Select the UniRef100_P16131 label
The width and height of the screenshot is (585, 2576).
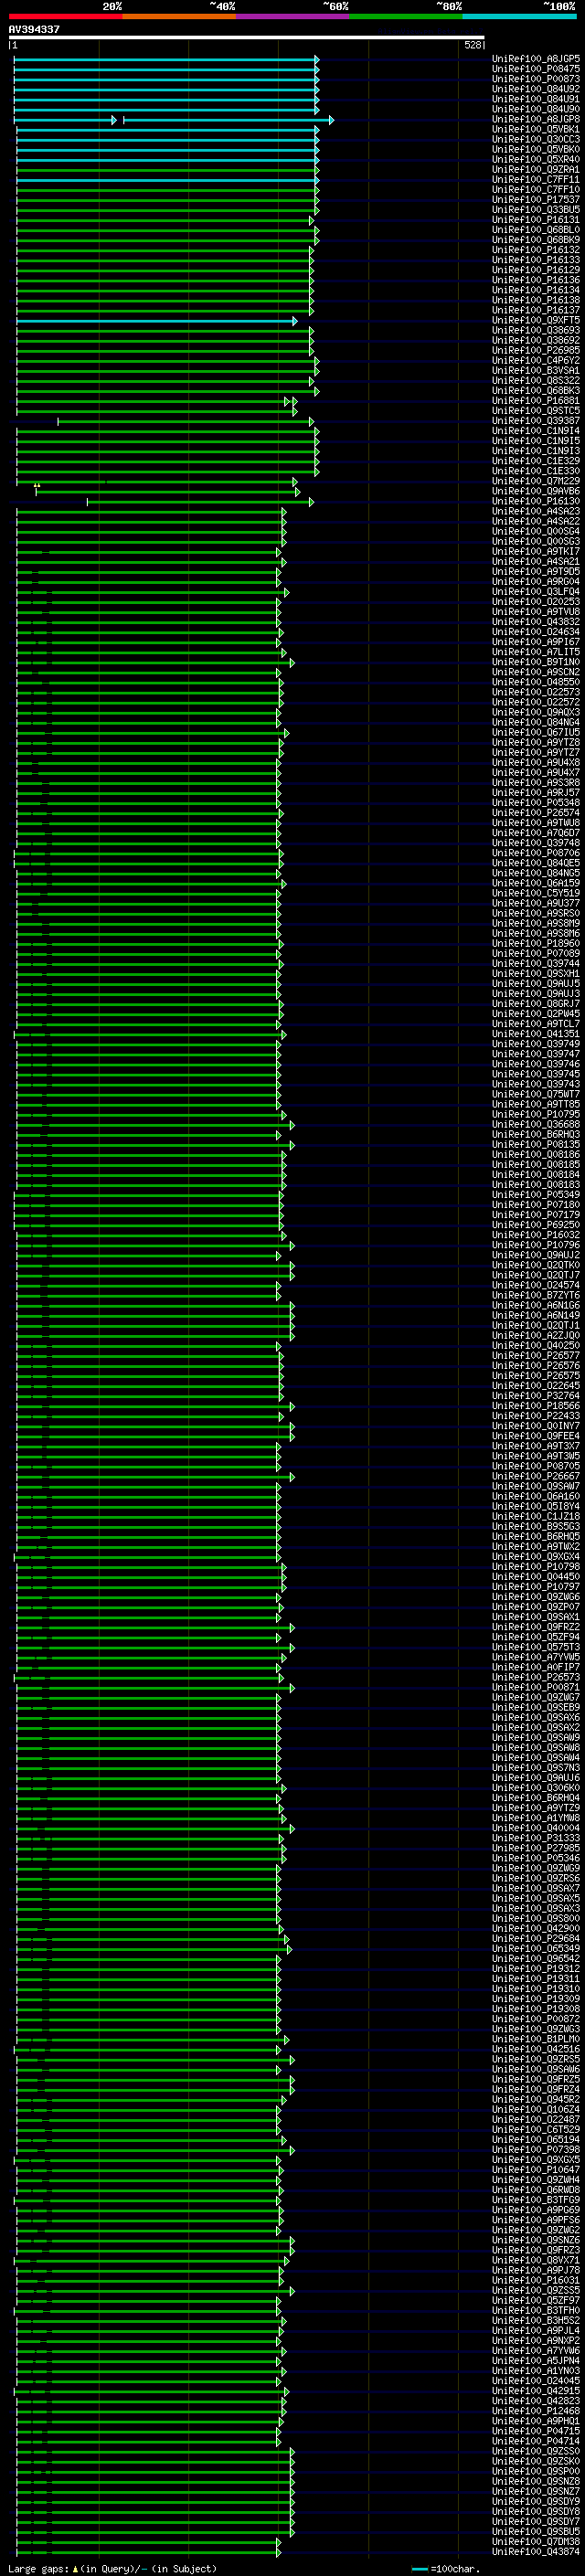535,220
